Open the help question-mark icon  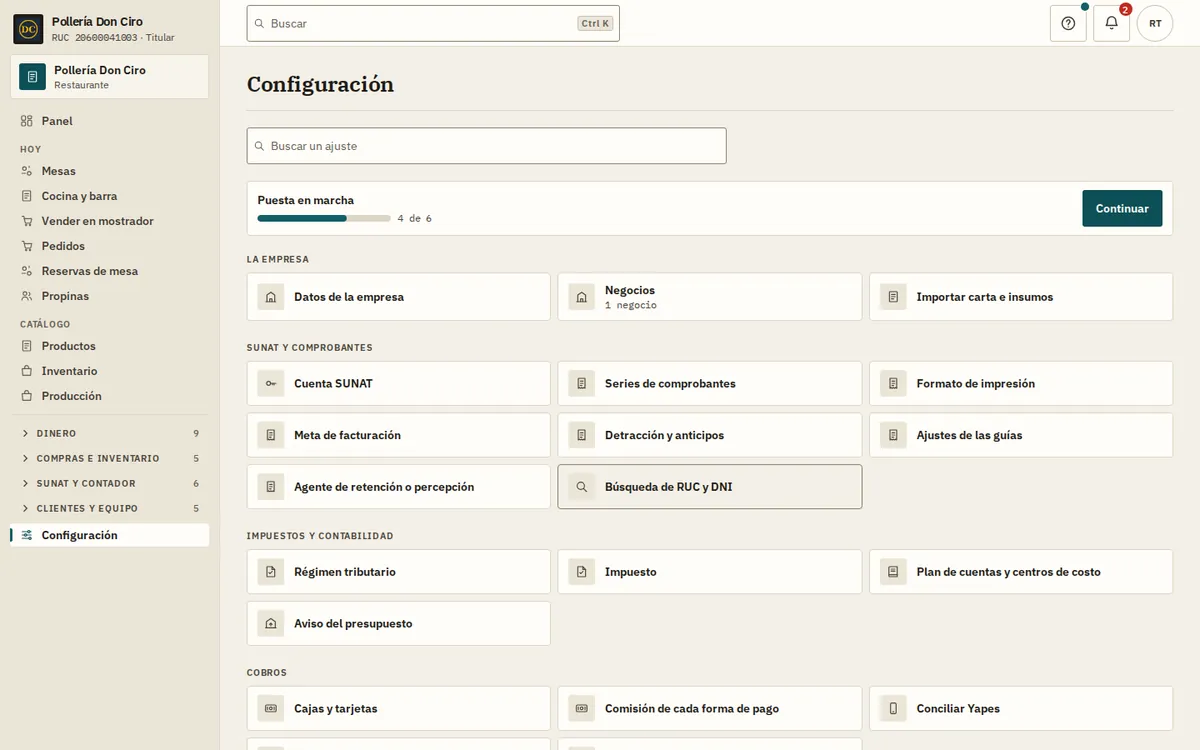pos(1068,23)
